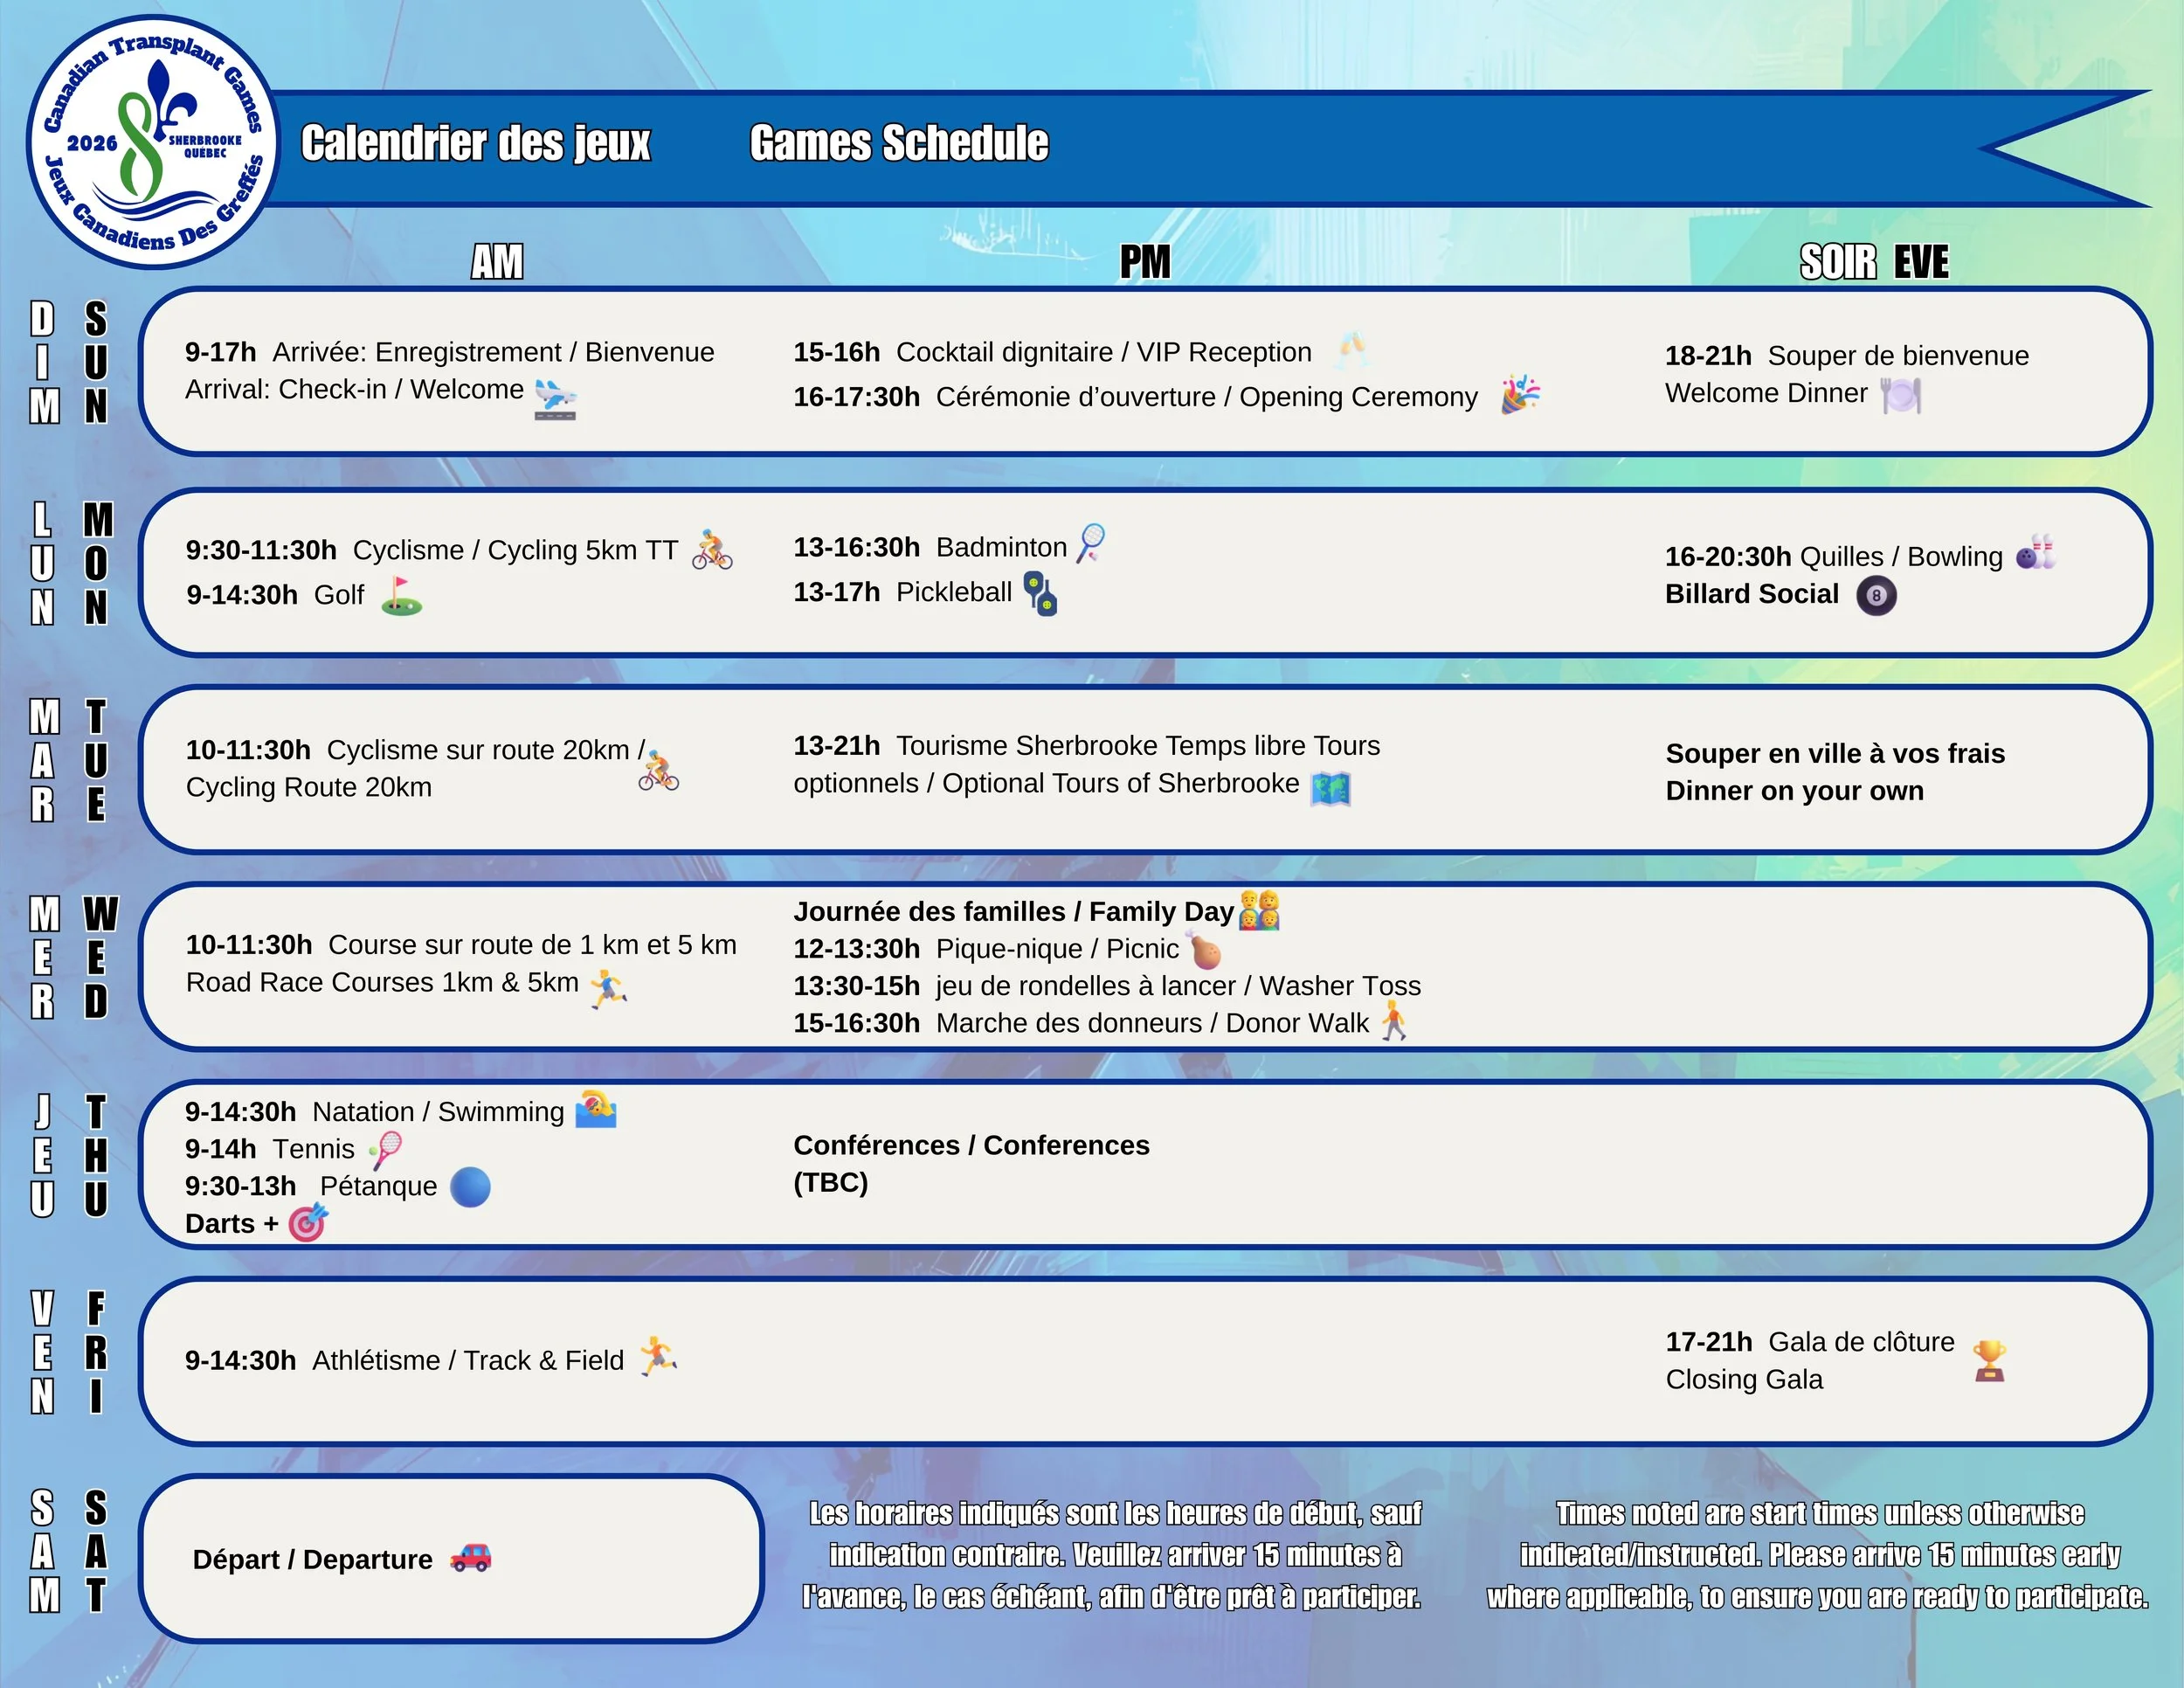Click the closing gala trophy icon
Image resolution: width=2184 pixels, height=1688 pixels.
coord(1989,1360)
